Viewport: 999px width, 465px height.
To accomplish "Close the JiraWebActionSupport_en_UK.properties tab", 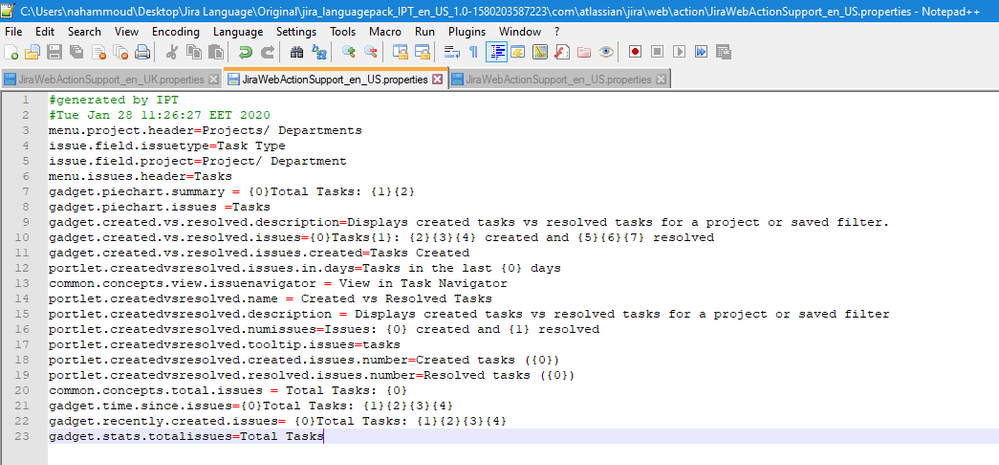I will point(213,80).
